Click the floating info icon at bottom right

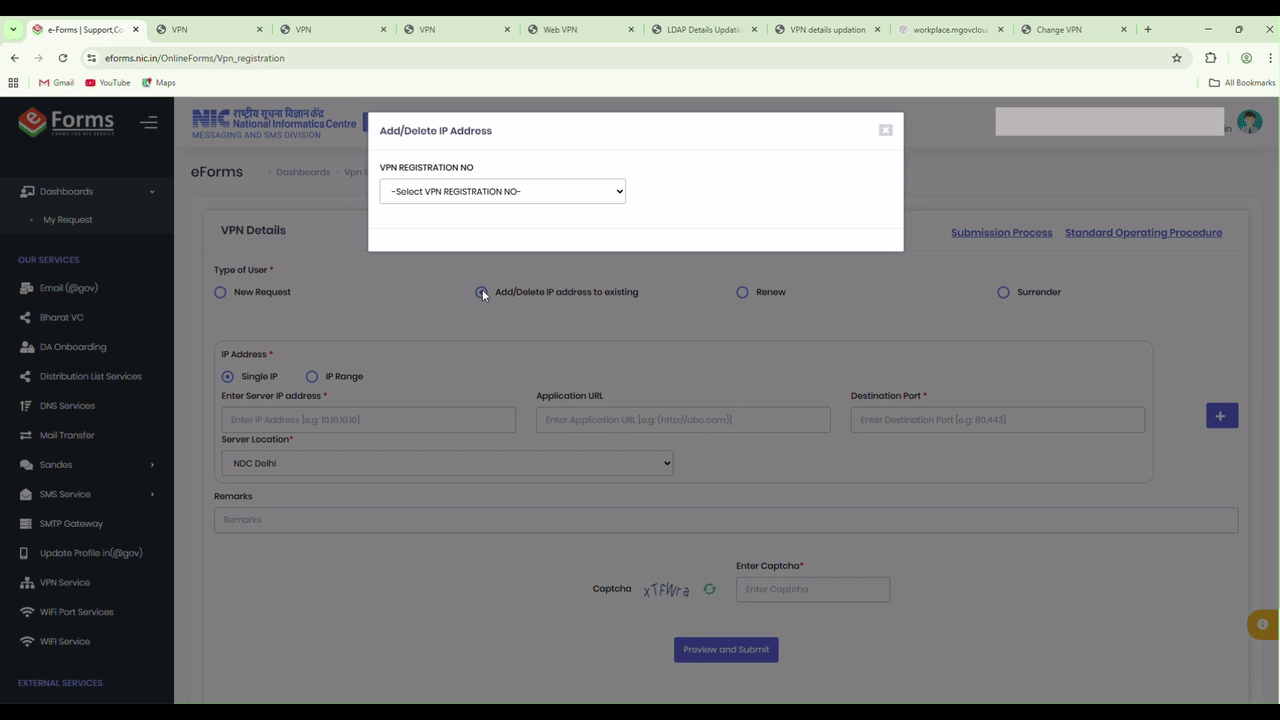1261,624
